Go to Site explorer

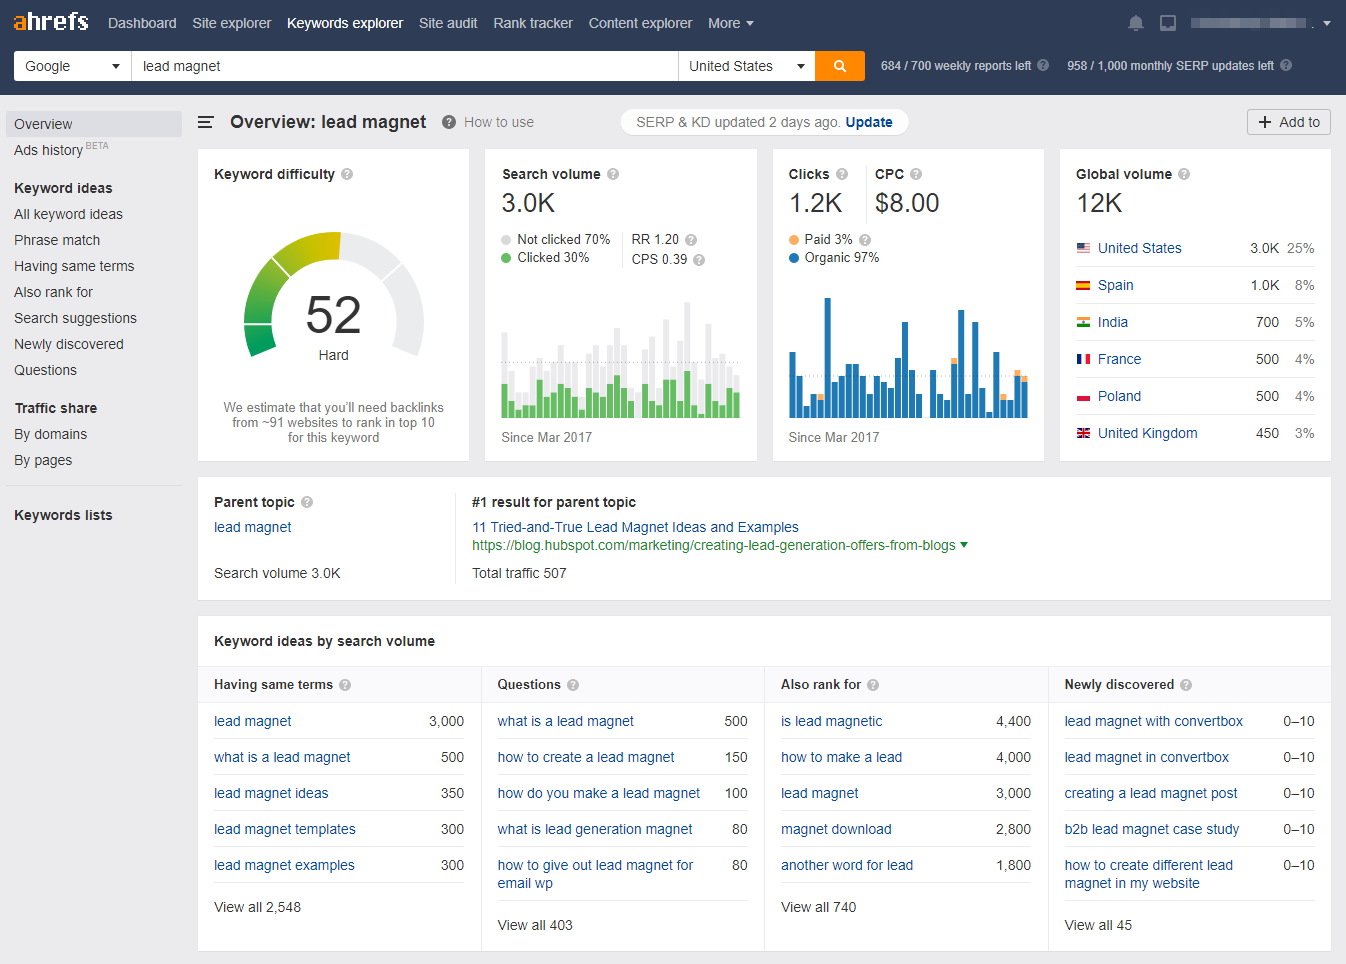click(x=232, y=23)
